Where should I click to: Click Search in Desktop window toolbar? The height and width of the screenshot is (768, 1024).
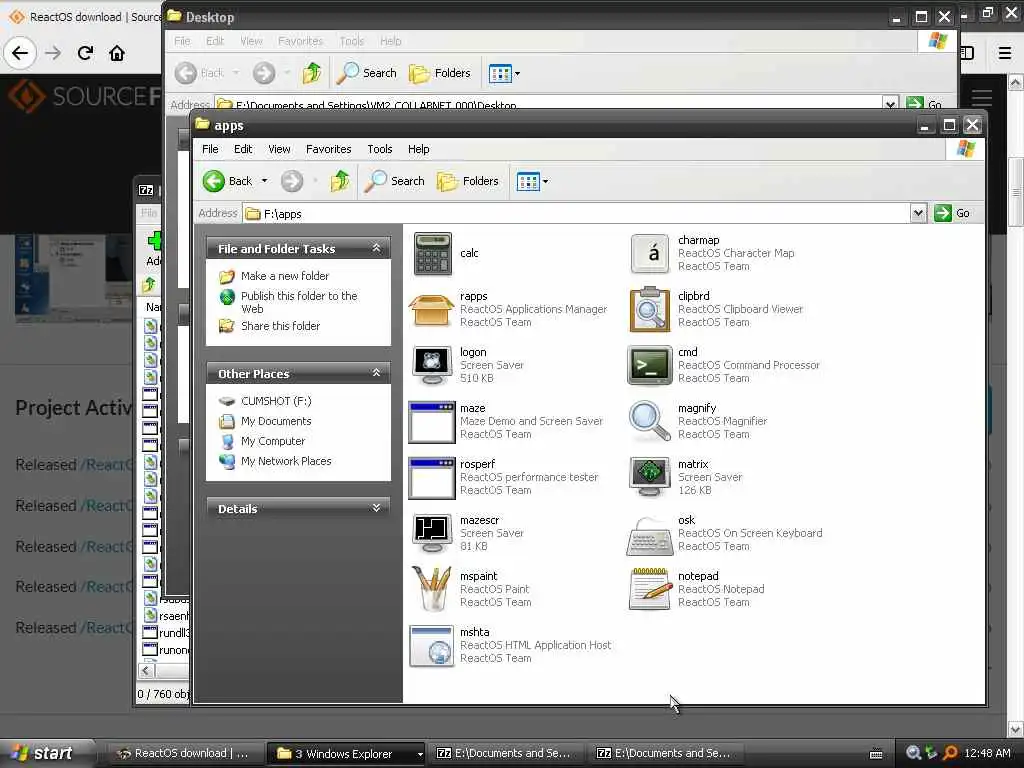tap(366, 73)
